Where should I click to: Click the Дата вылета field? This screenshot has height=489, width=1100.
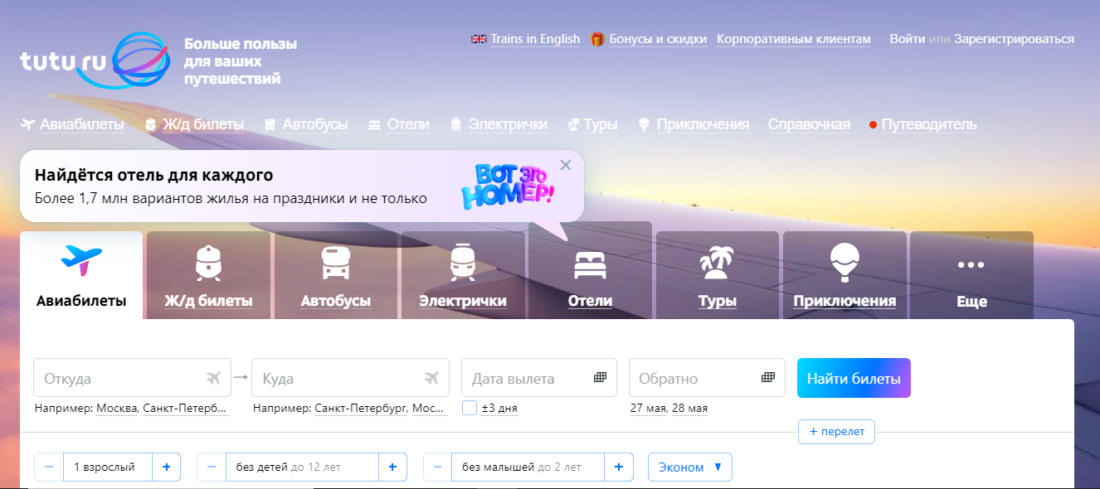tap(539, 378)
